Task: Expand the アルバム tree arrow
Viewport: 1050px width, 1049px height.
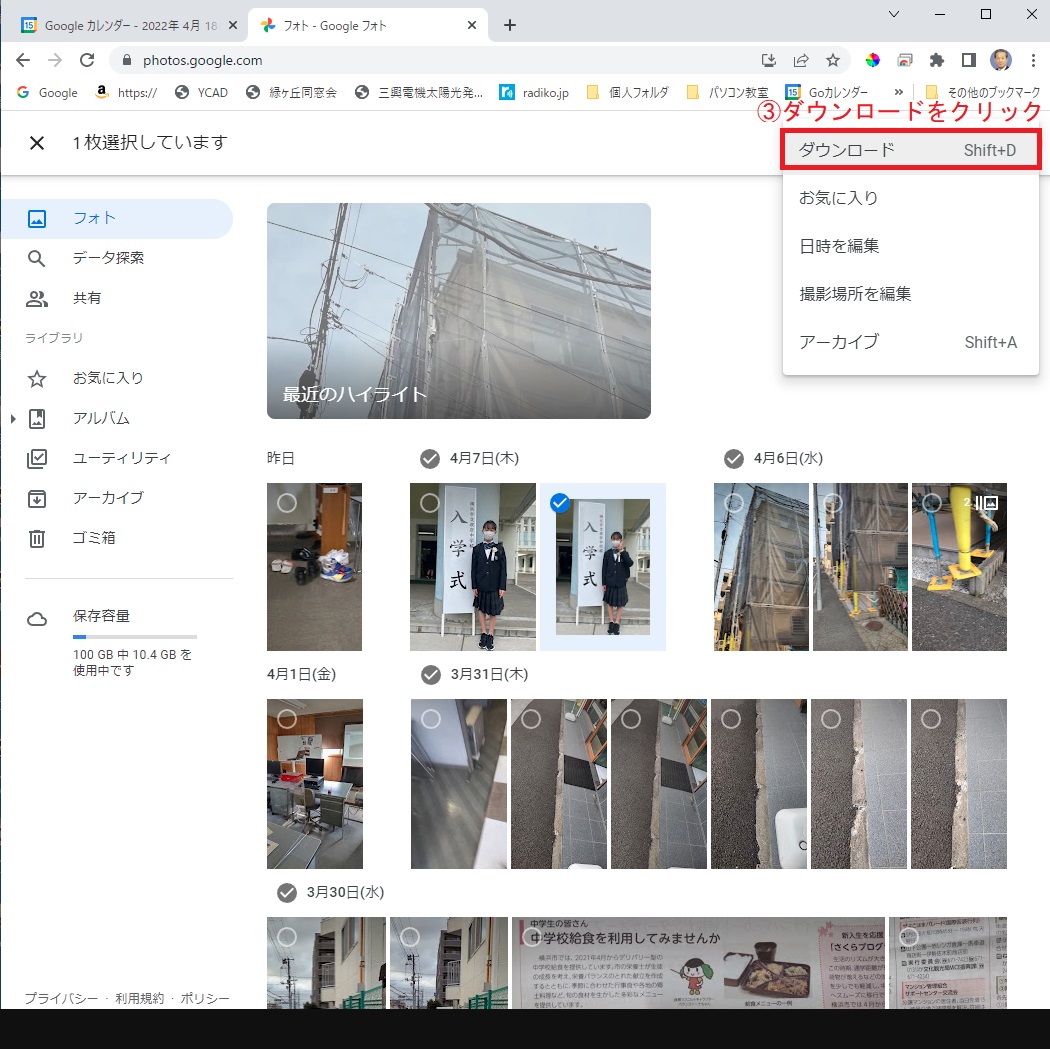Action: pyautogui.click(x=13, y=419)
